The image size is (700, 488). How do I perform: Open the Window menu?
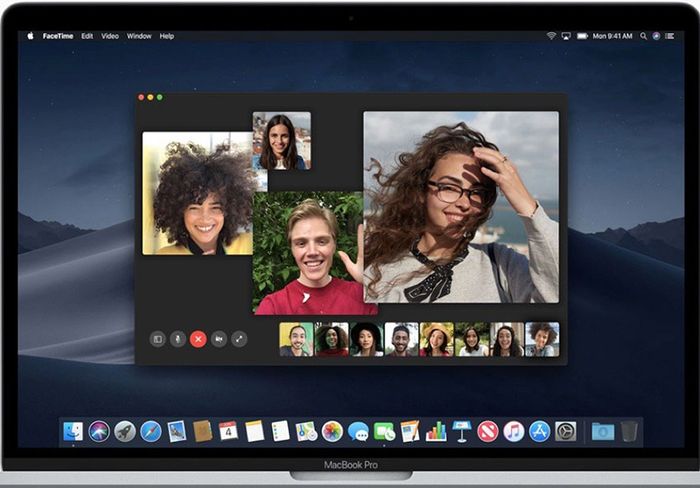139,36
